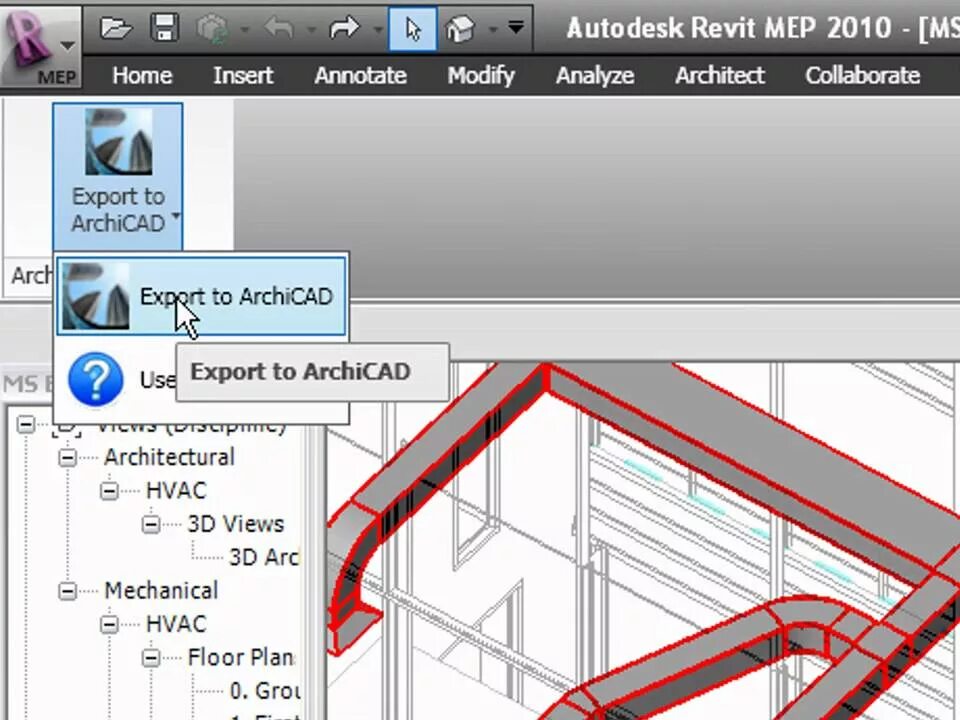Screen dimensions: 960x720
Task: Select the 3D Arc view item
Action: 264,557
